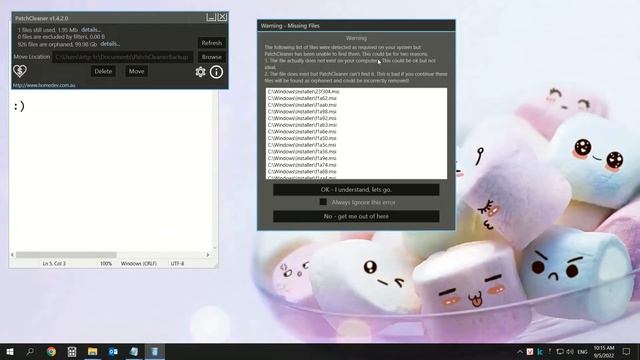Select file f1a50.msi in the list

coord(302,138)
